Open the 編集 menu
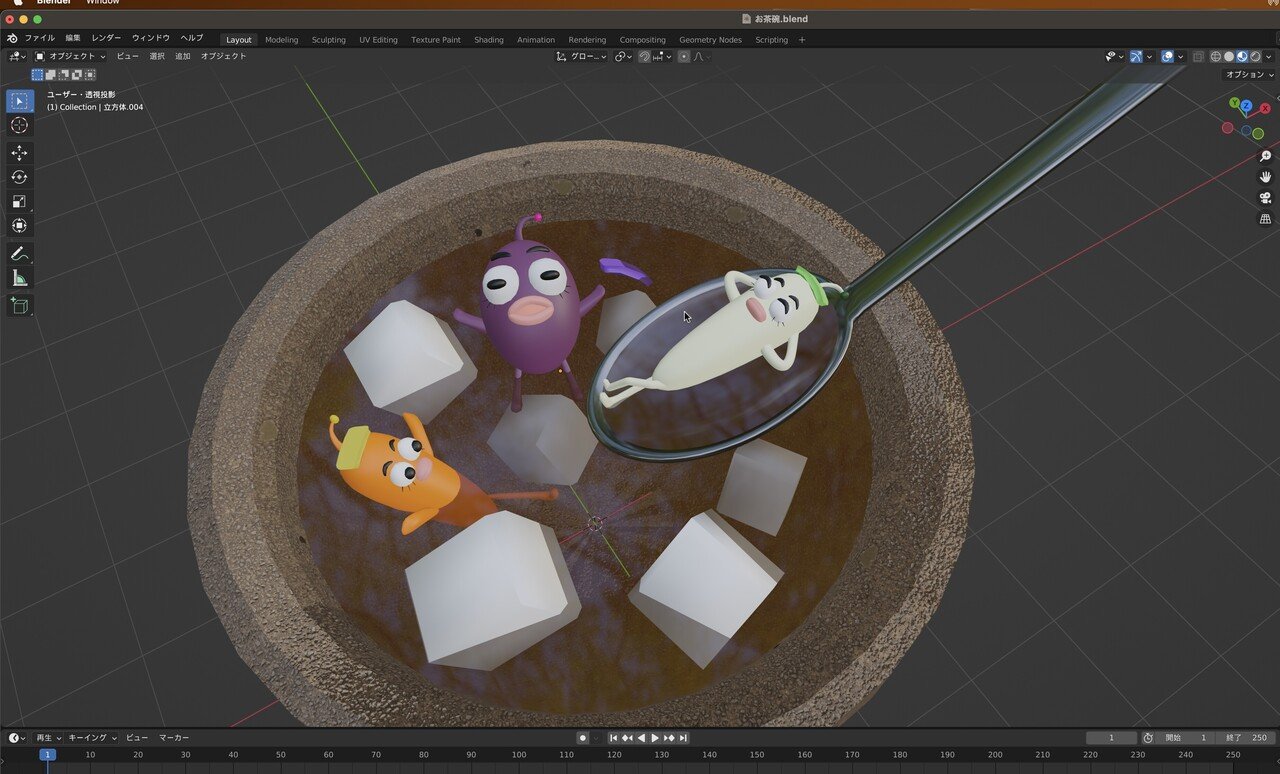 (73, 38)
